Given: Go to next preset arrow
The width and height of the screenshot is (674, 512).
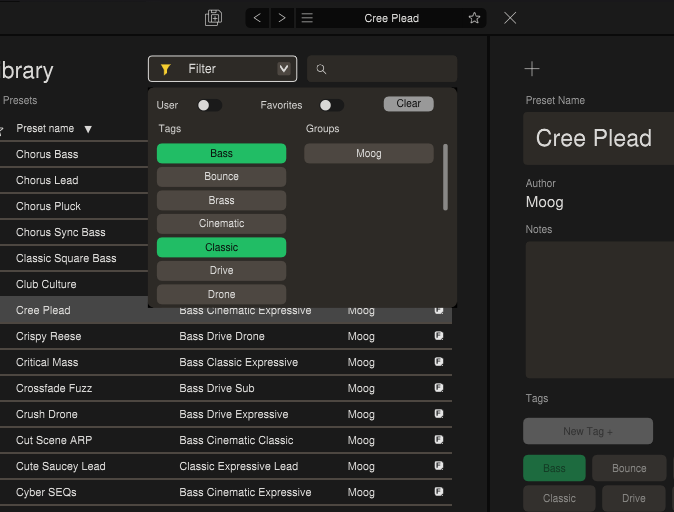Looking at the screenshot, I should tap(282, 18).
